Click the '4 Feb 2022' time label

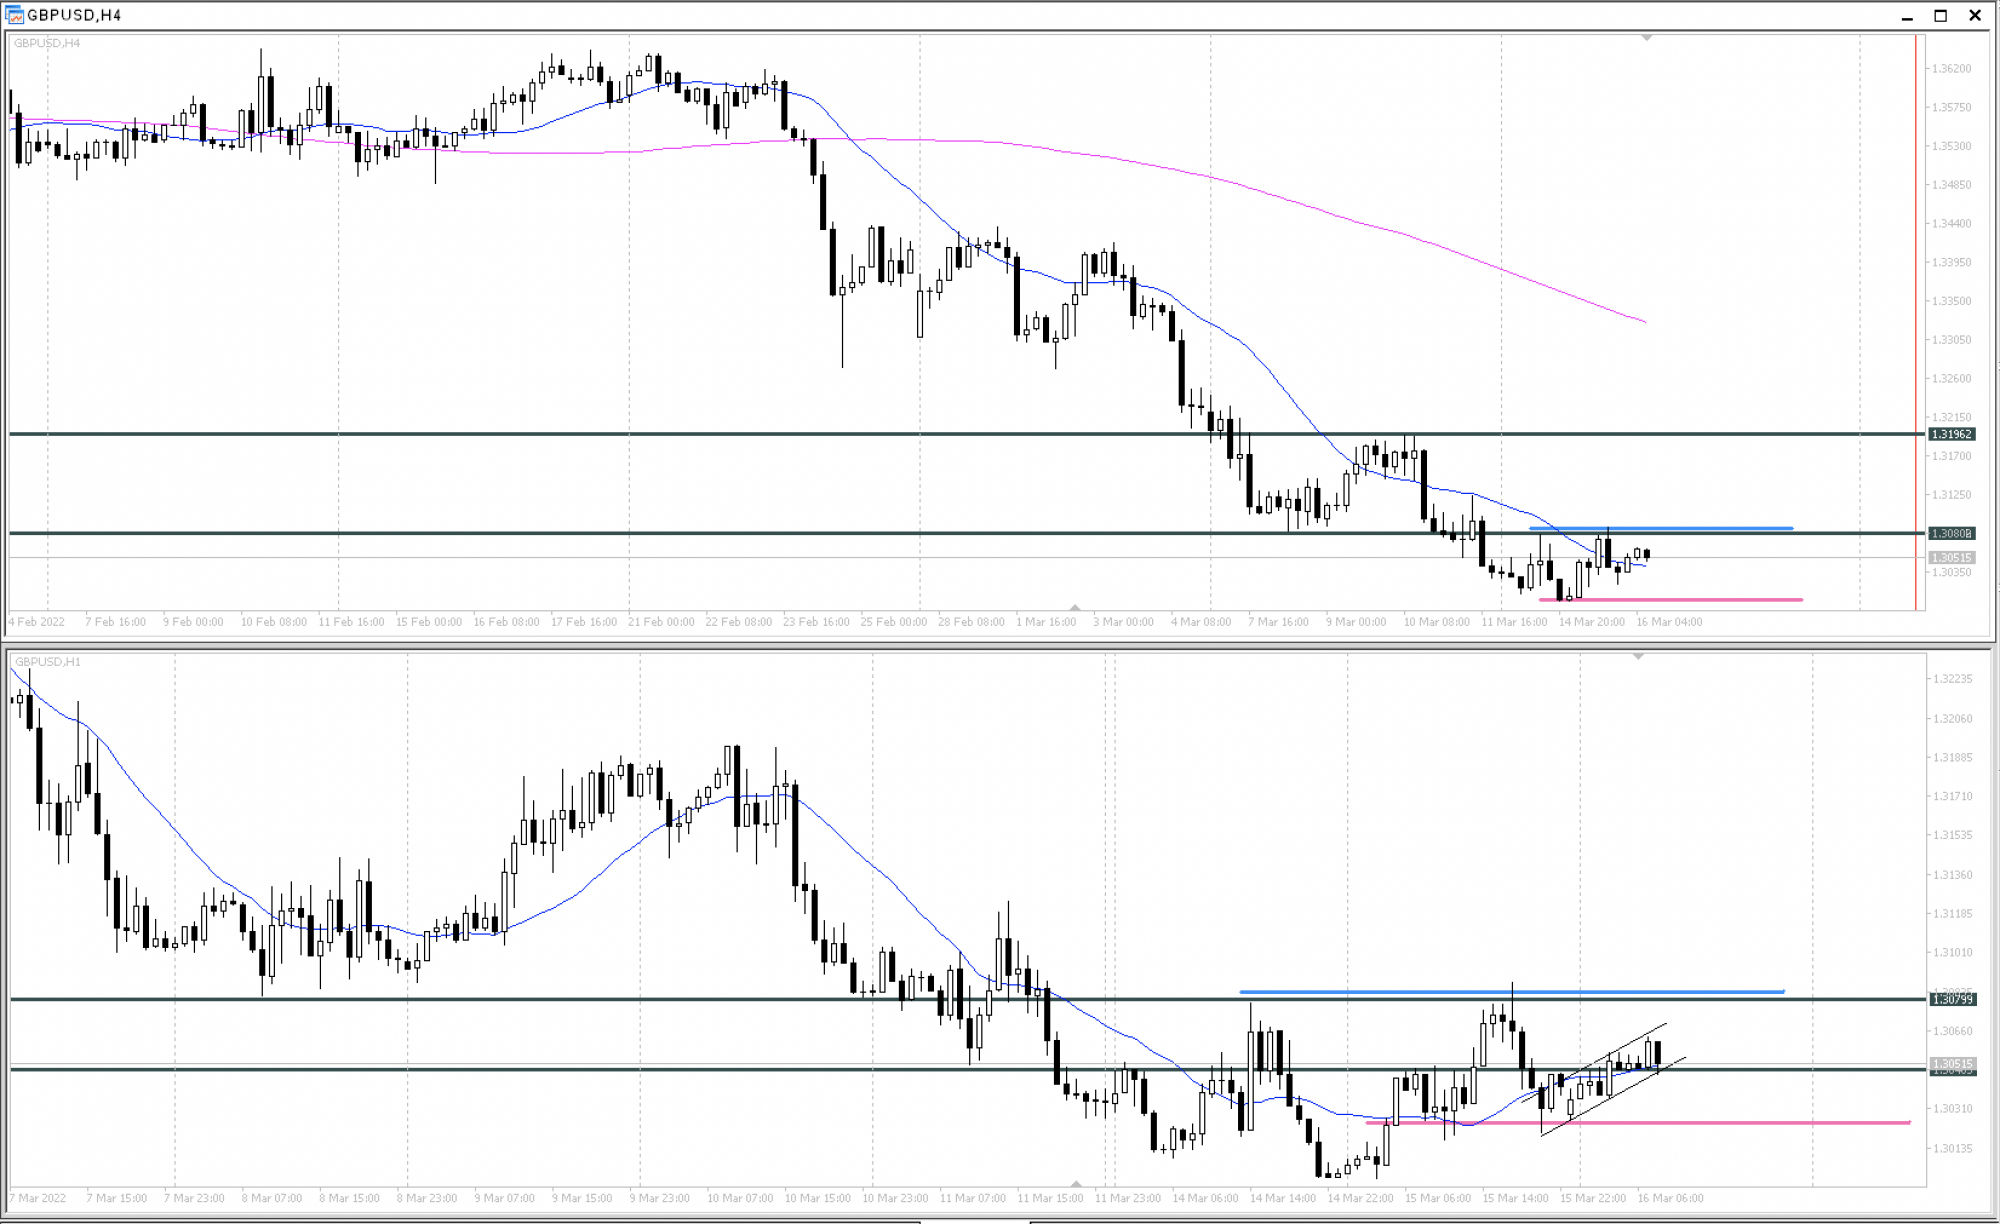[37, 622]
